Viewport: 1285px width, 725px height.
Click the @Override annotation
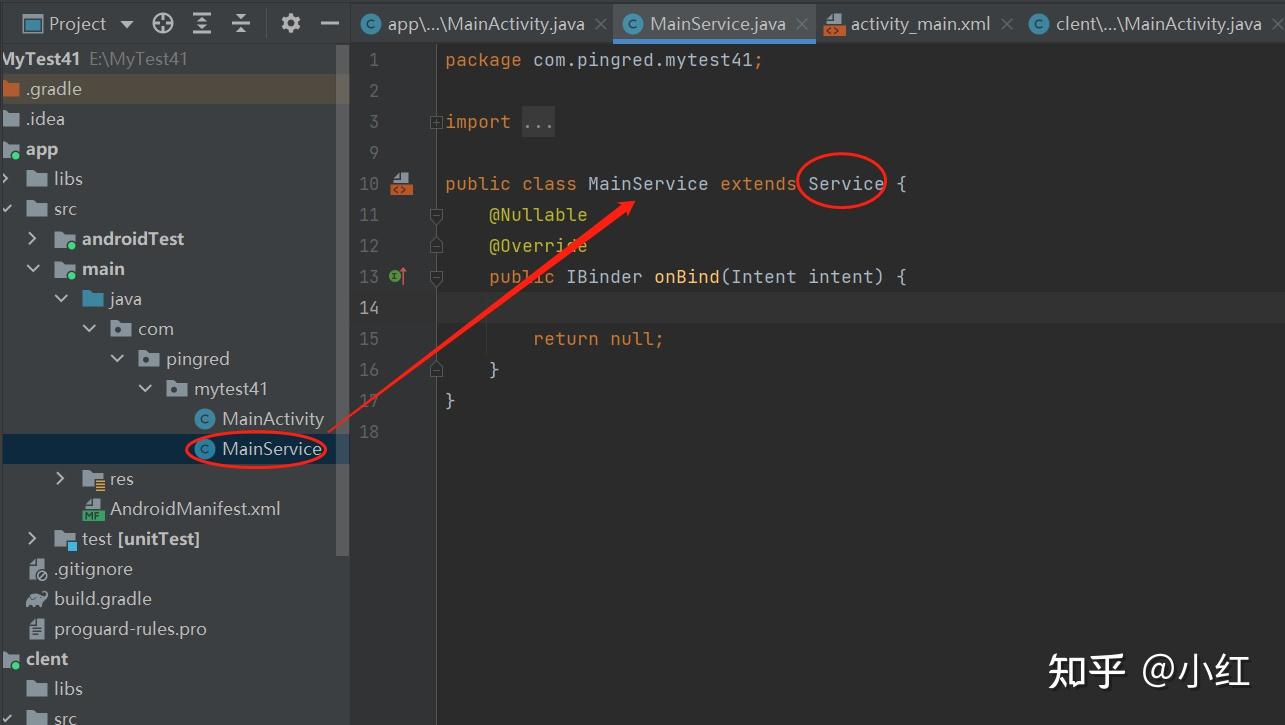point(538,246)
